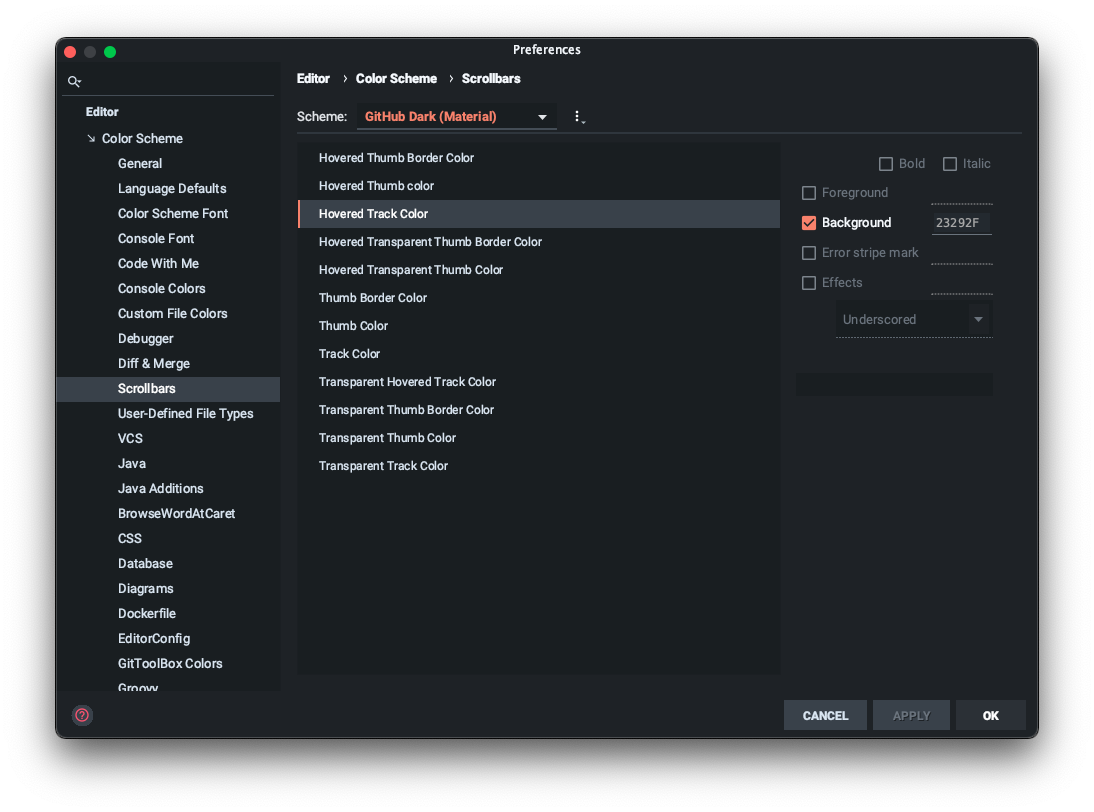Click the Color Scheme breadcrumb link

(396, 78)
